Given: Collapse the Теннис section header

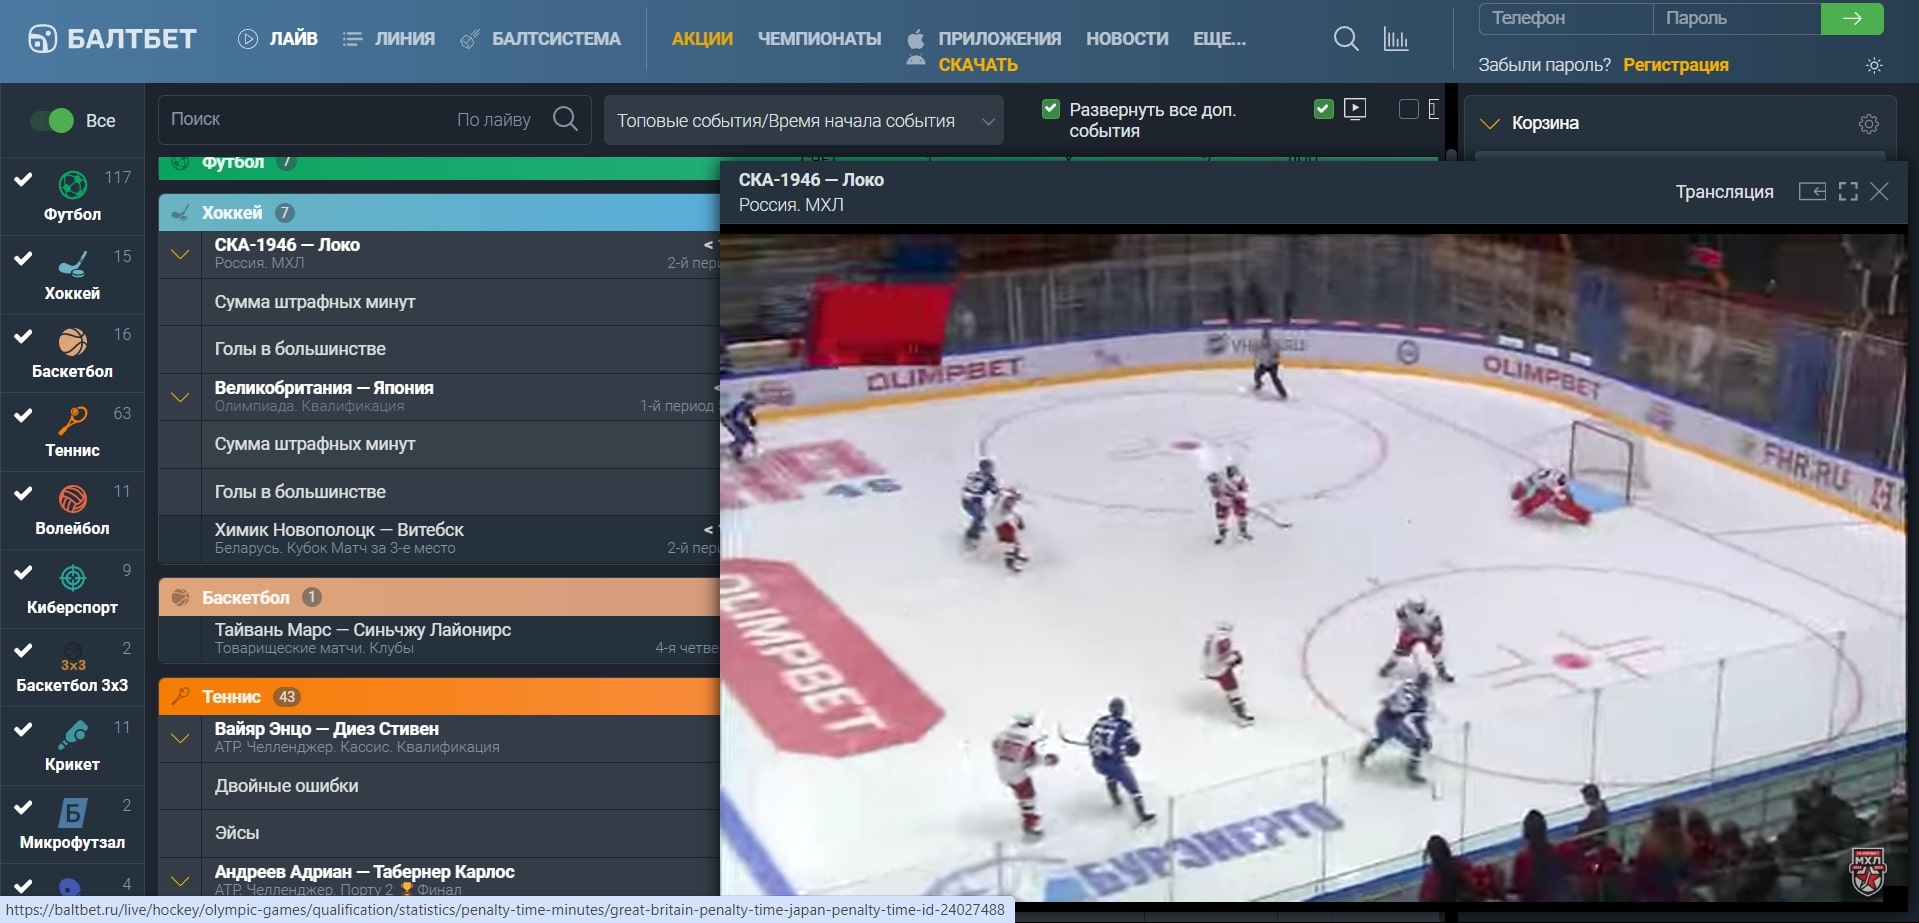Looking at the screenshot, I should click(439, 697).
